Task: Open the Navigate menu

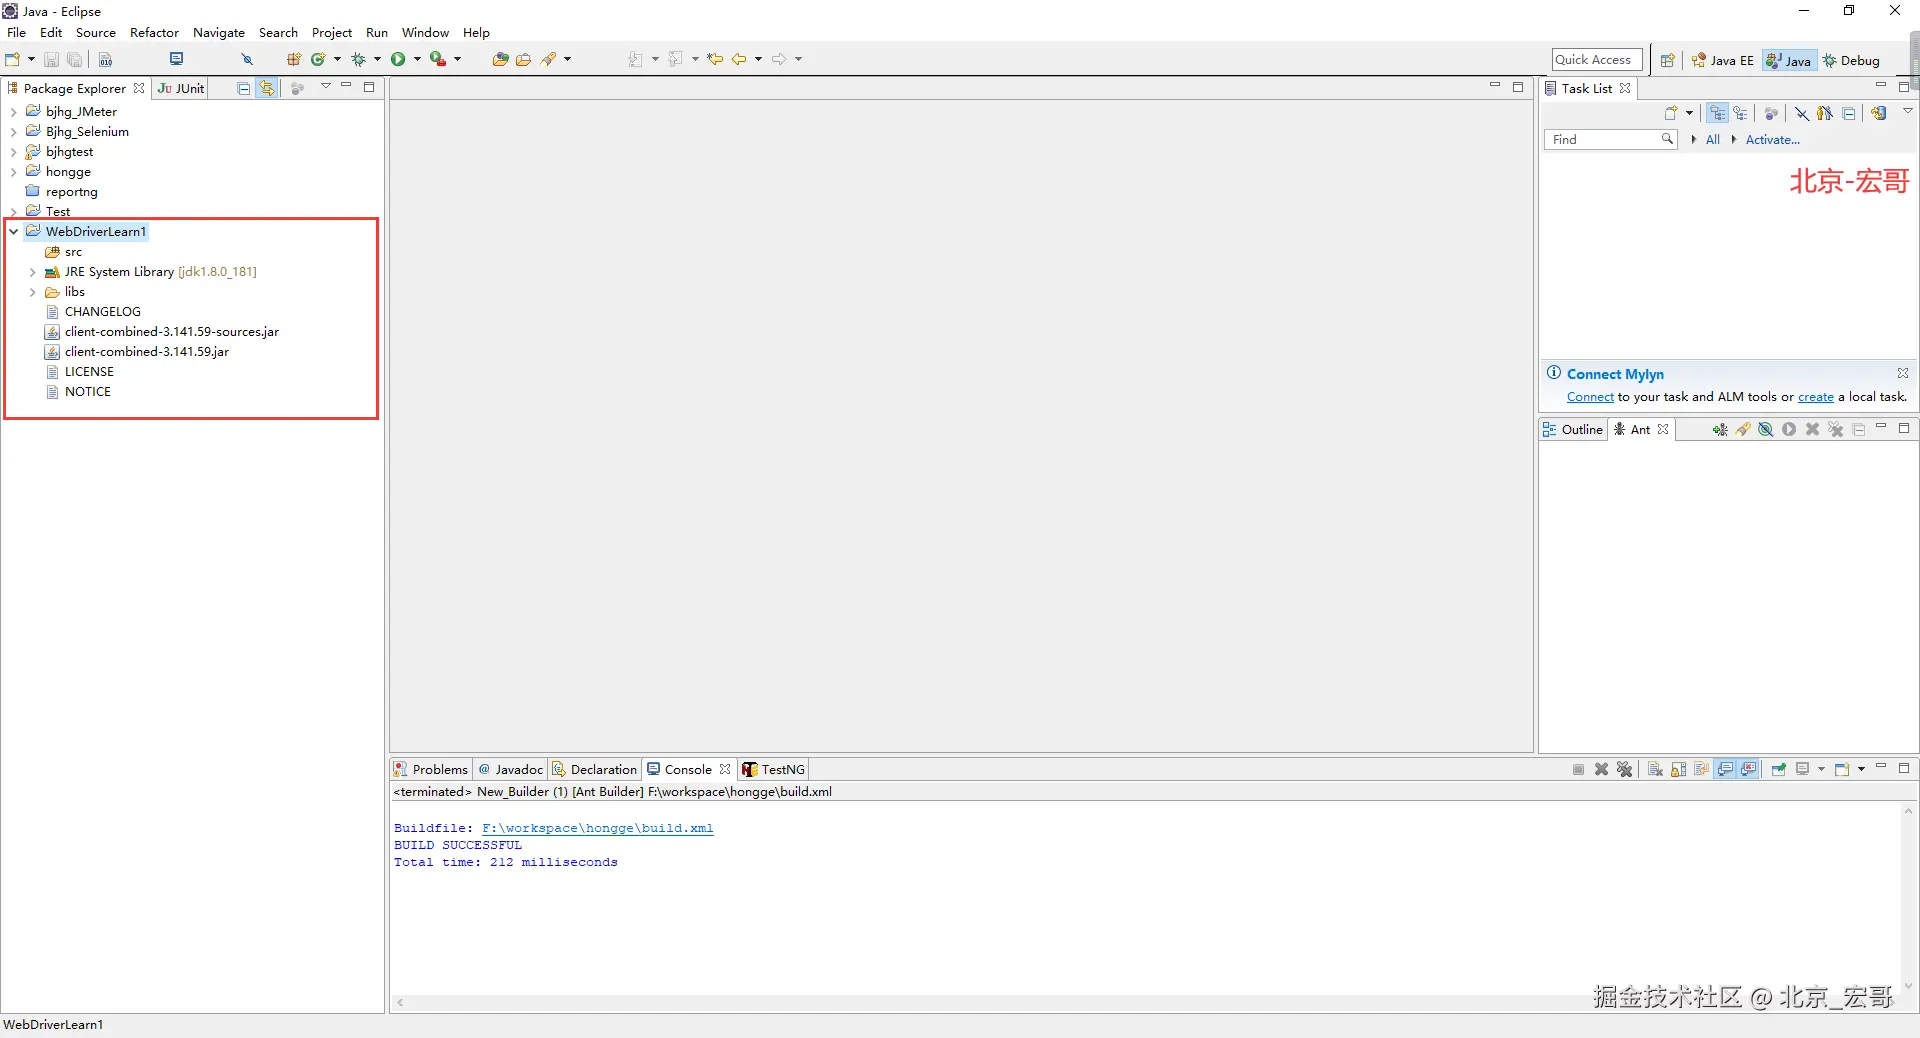Action: tap(219, 33)
